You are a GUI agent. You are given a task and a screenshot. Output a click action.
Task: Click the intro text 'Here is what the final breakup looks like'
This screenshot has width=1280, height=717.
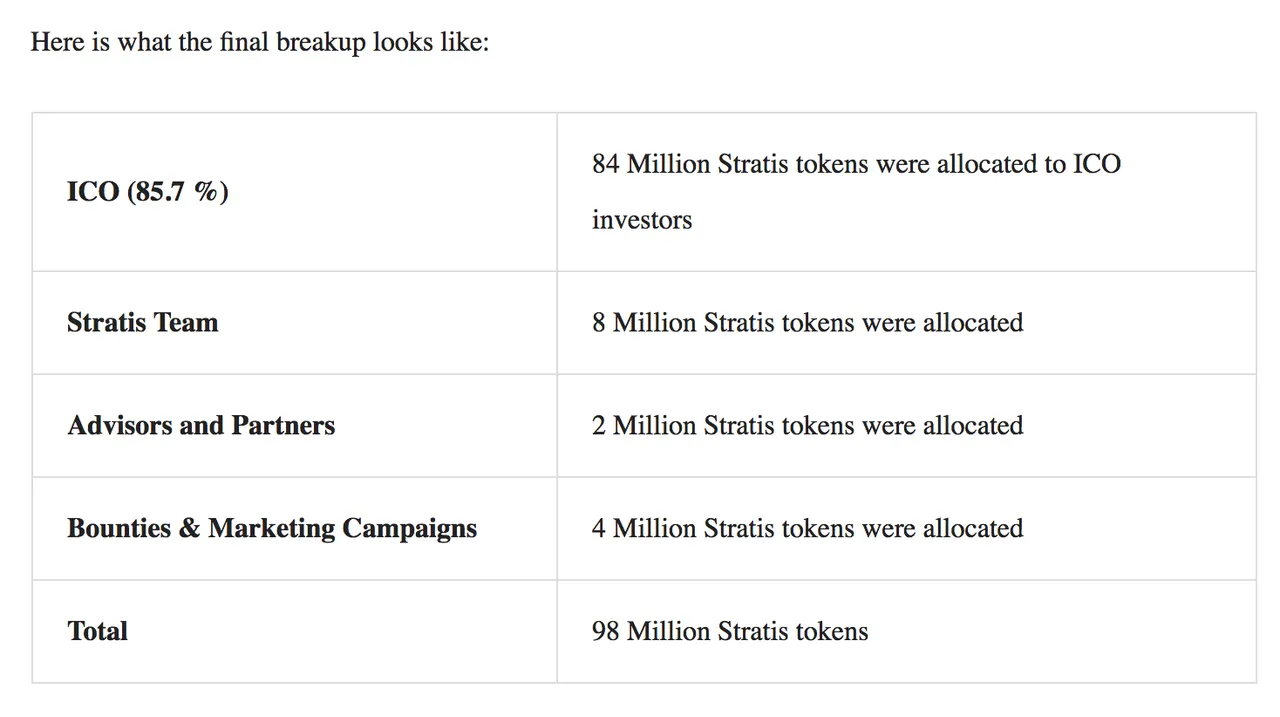click(260, 43)
